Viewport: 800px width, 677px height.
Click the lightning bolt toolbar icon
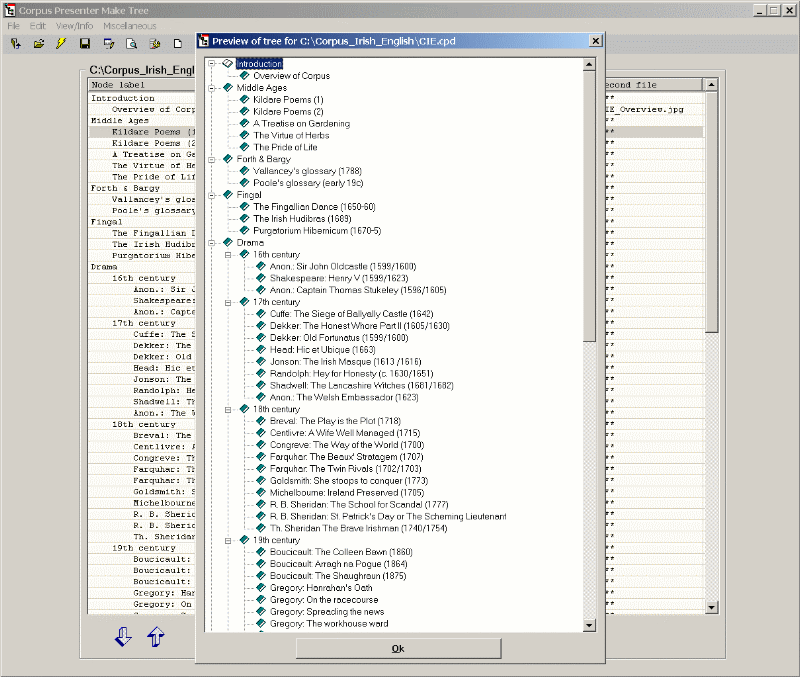click(62, 44)
